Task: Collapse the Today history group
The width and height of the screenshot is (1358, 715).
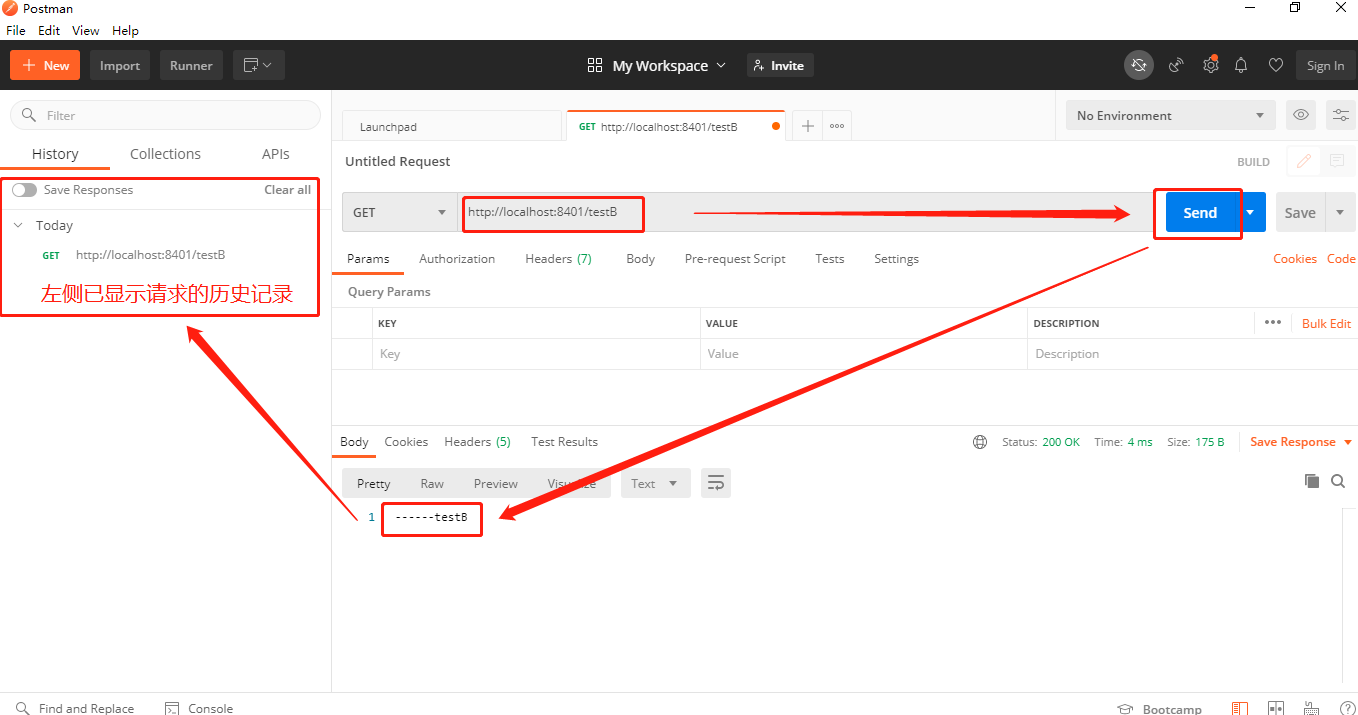Action: coord(18,225)
